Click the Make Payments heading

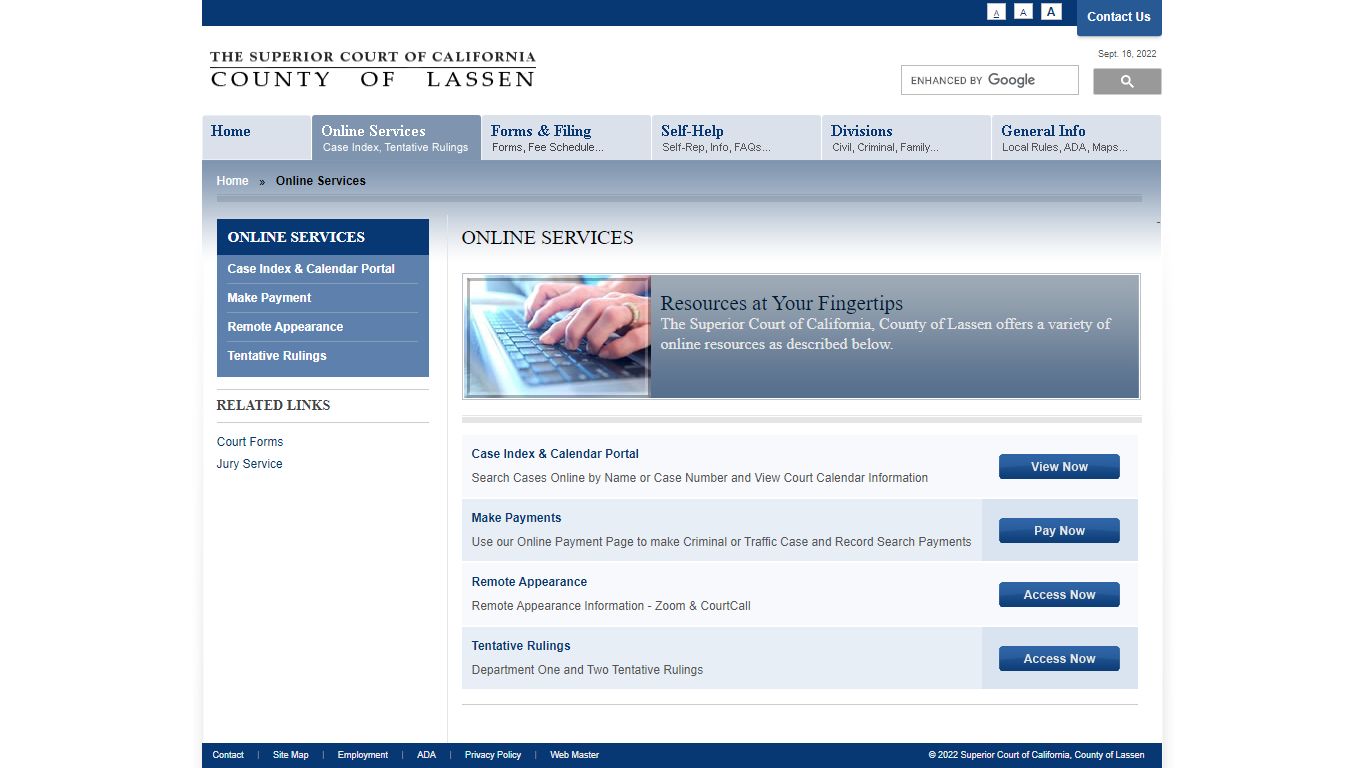[x=516, y=518]
